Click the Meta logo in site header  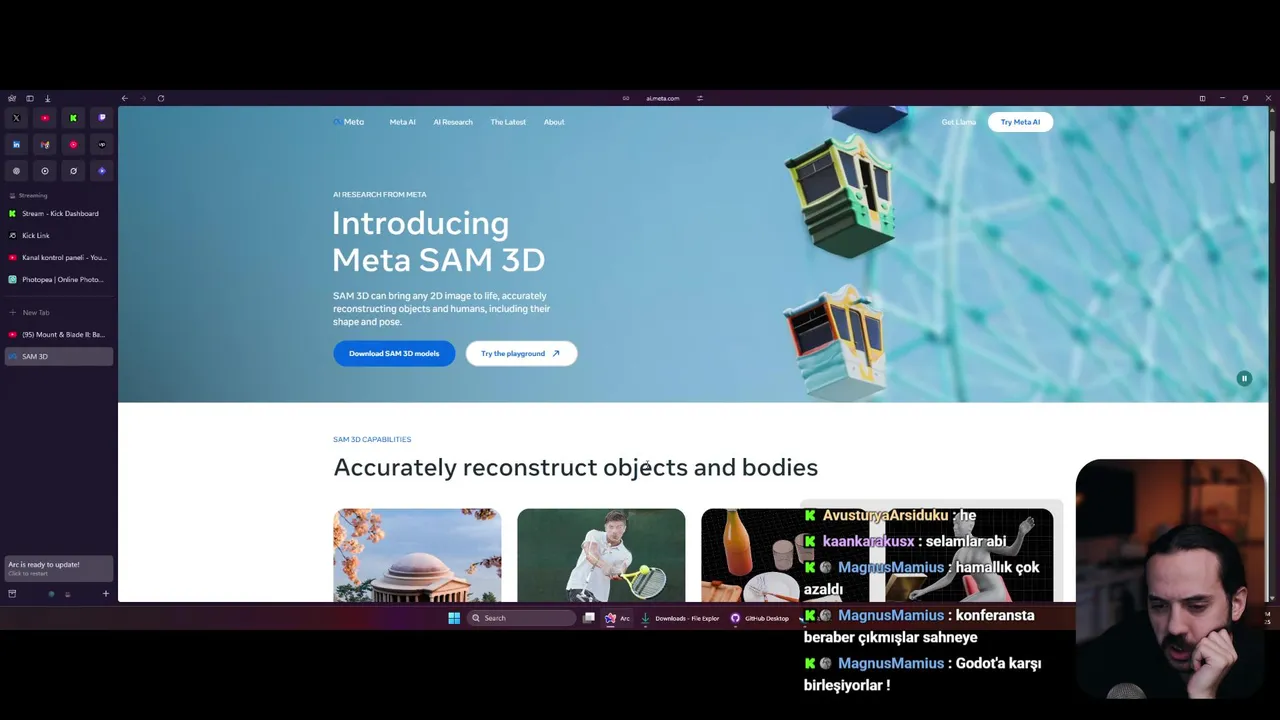pos(349,122)
